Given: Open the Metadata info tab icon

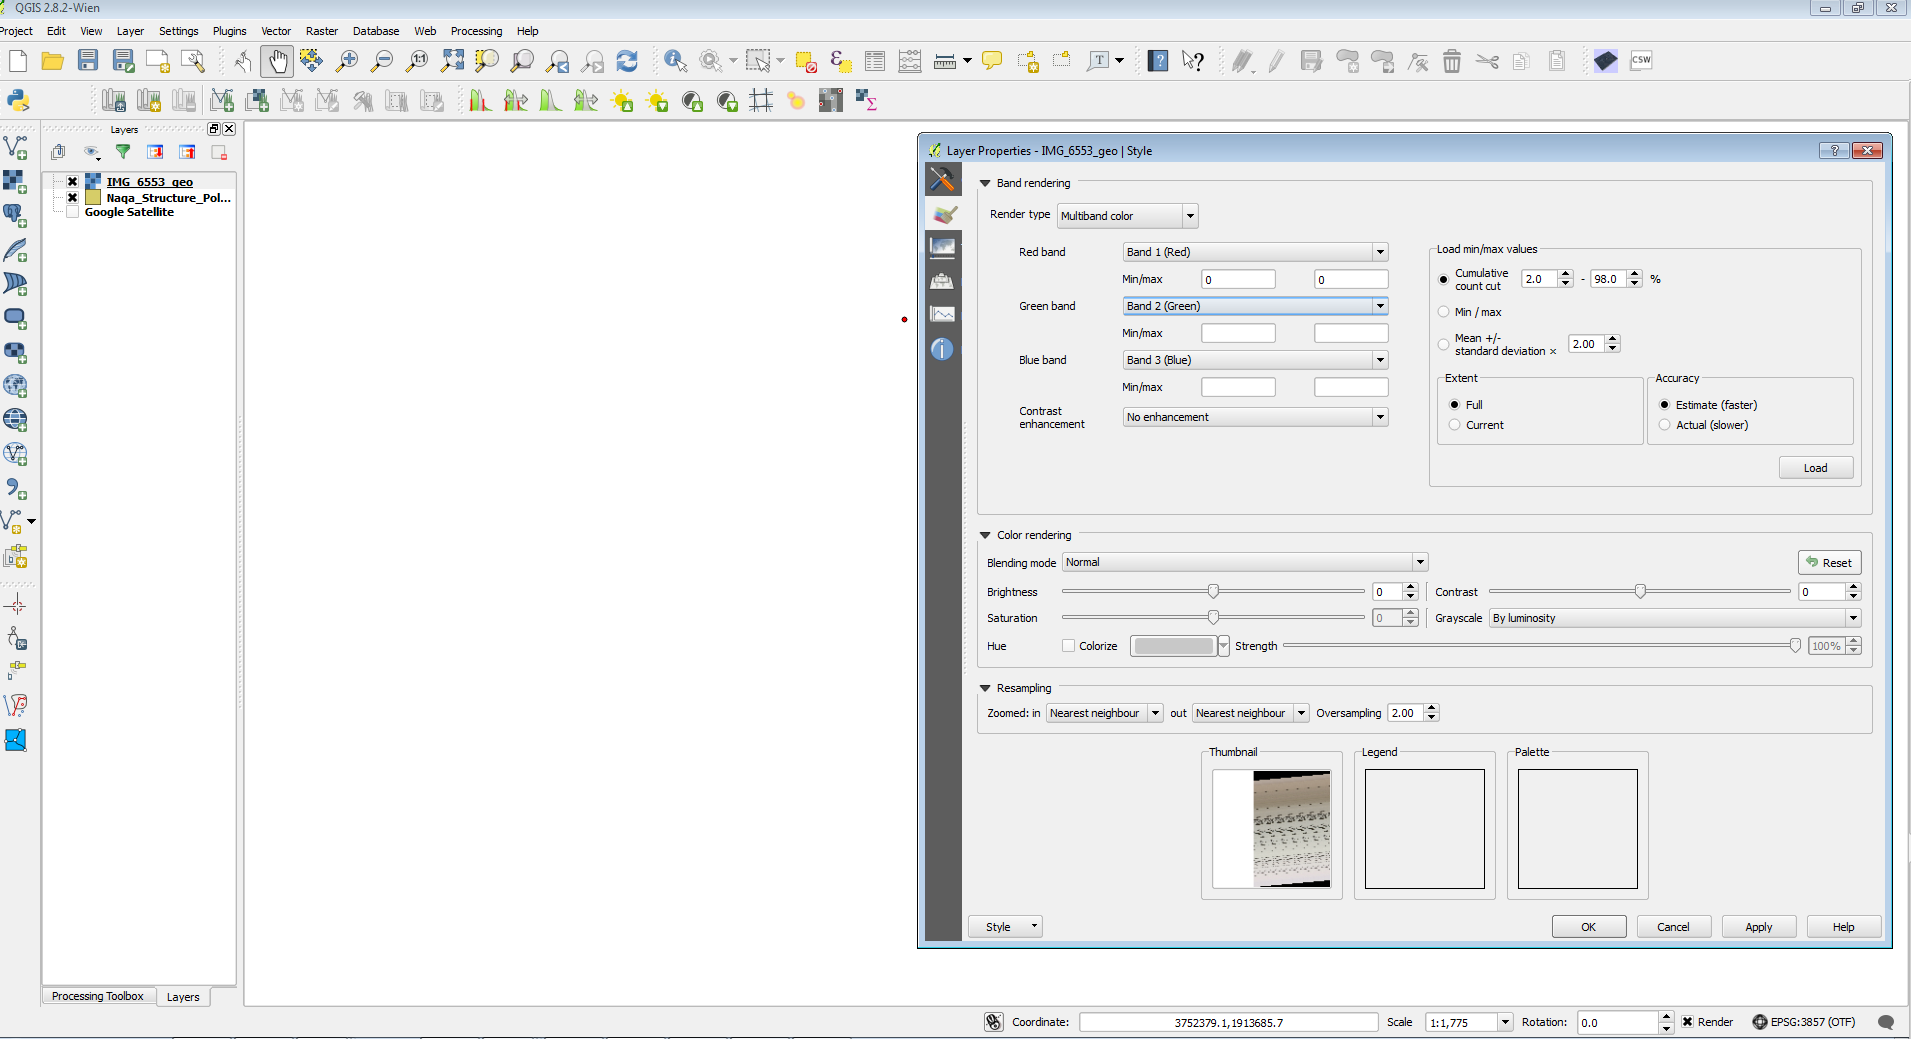Looking at the screenshot, I should click(942, 349).
